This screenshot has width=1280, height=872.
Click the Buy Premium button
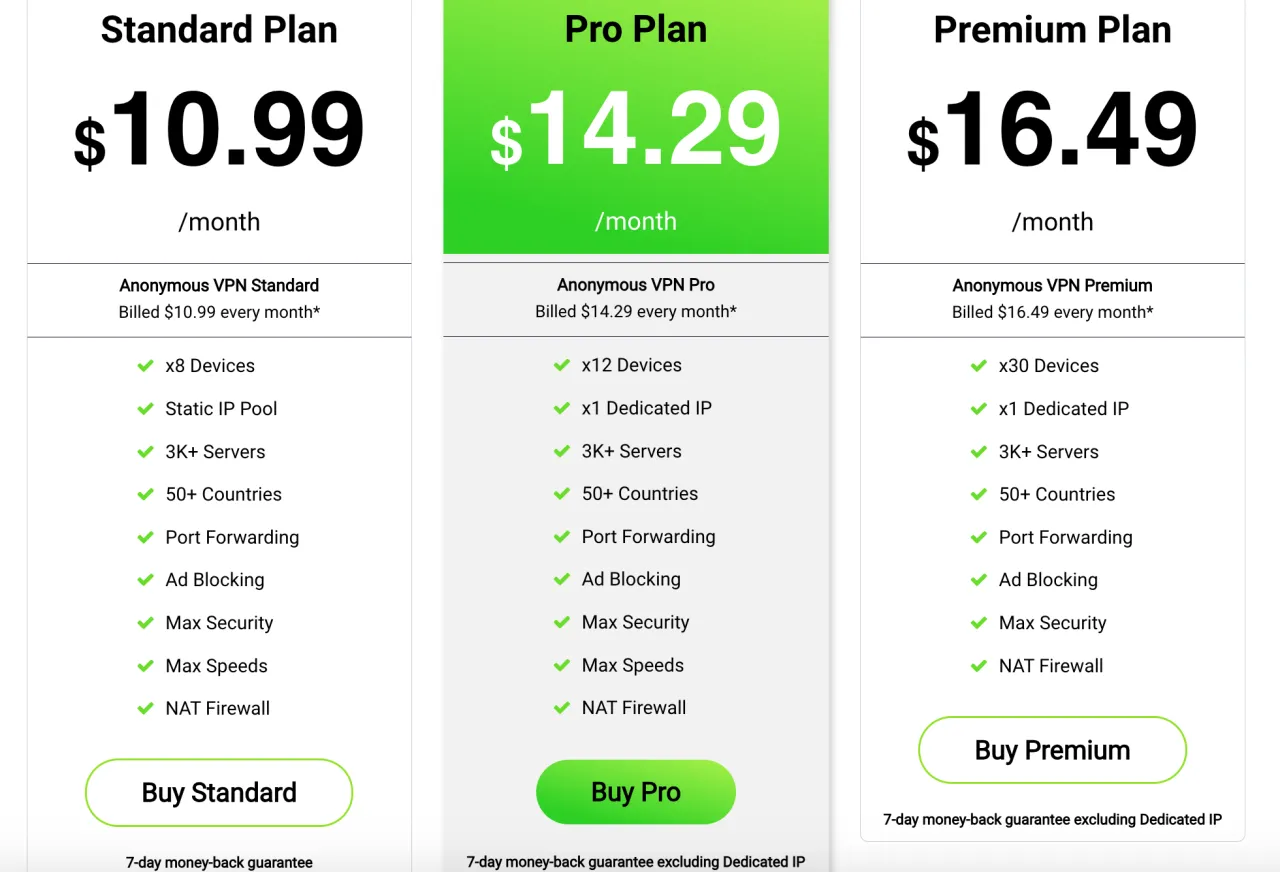(x=1052, y=750)
